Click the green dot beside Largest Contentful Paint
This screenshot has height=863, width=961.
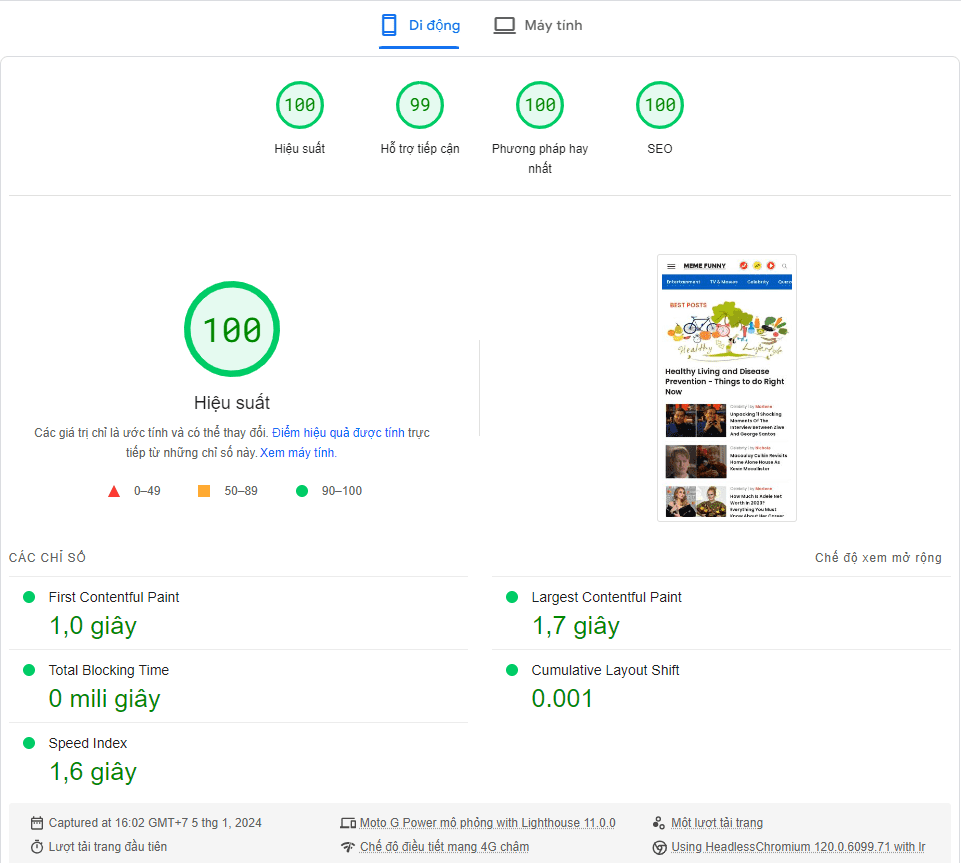(x=512, y=597)
